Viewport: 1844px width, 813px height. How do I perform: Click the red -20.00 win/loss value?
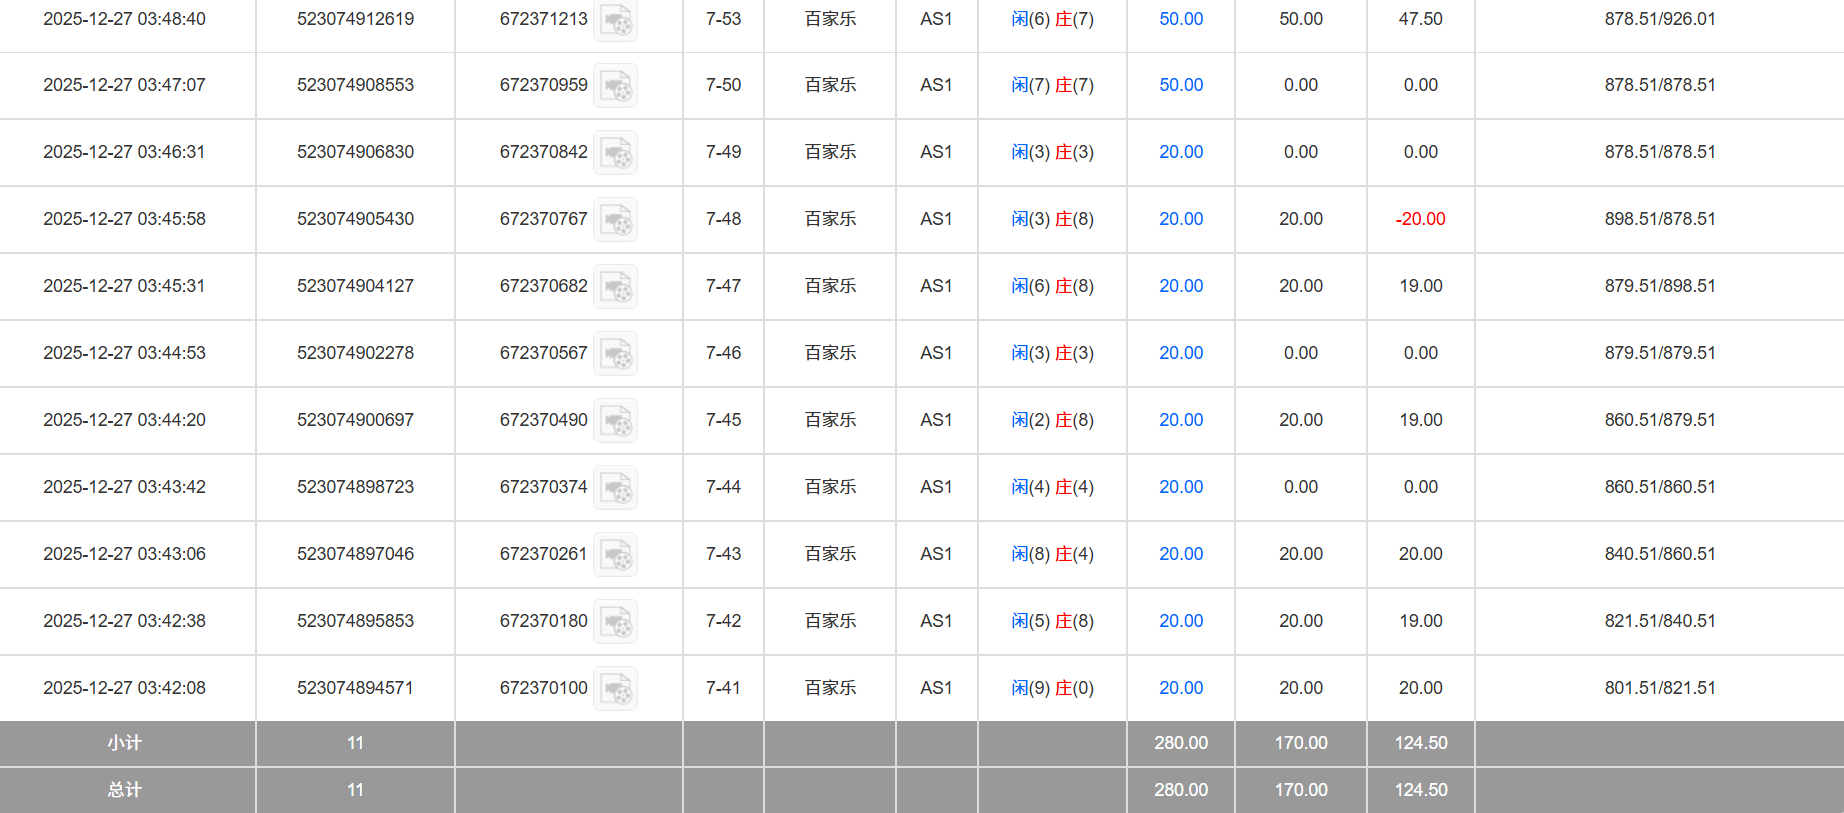(x=1420, y=219)
